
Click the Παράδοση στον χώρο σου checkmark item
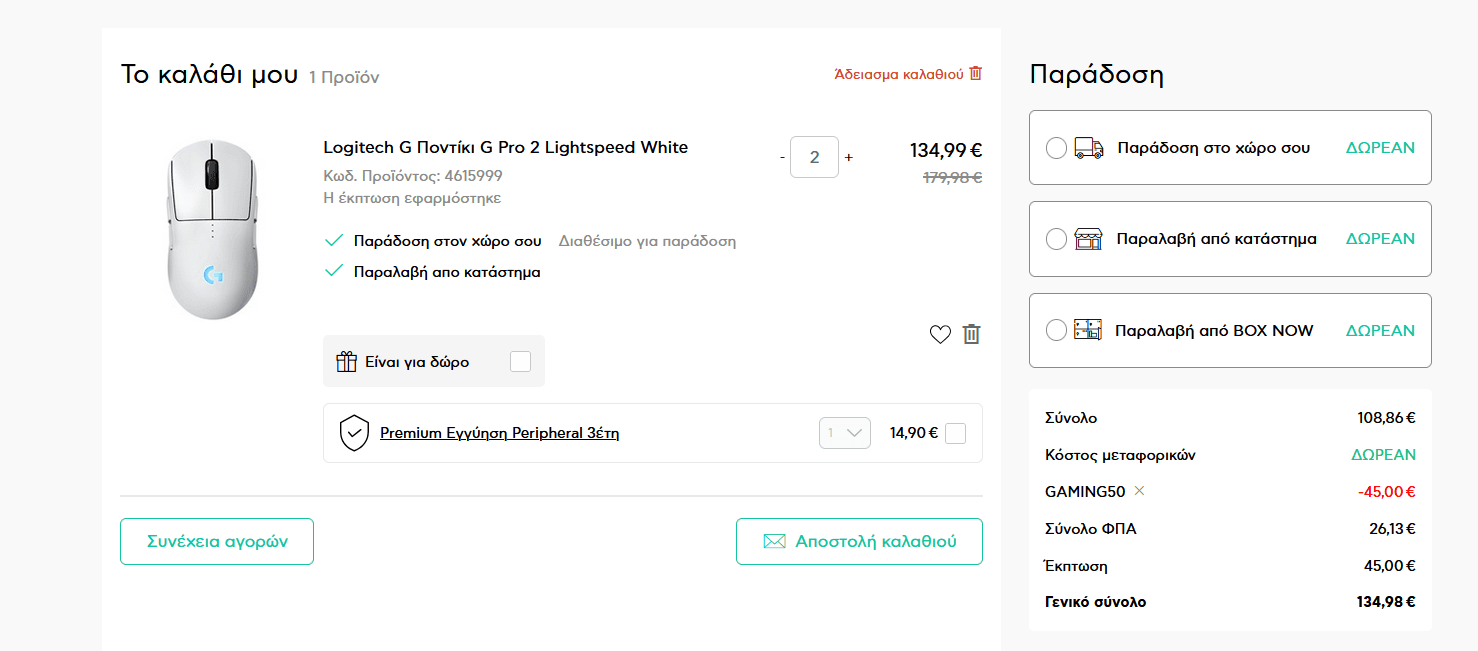pos(434,241)
